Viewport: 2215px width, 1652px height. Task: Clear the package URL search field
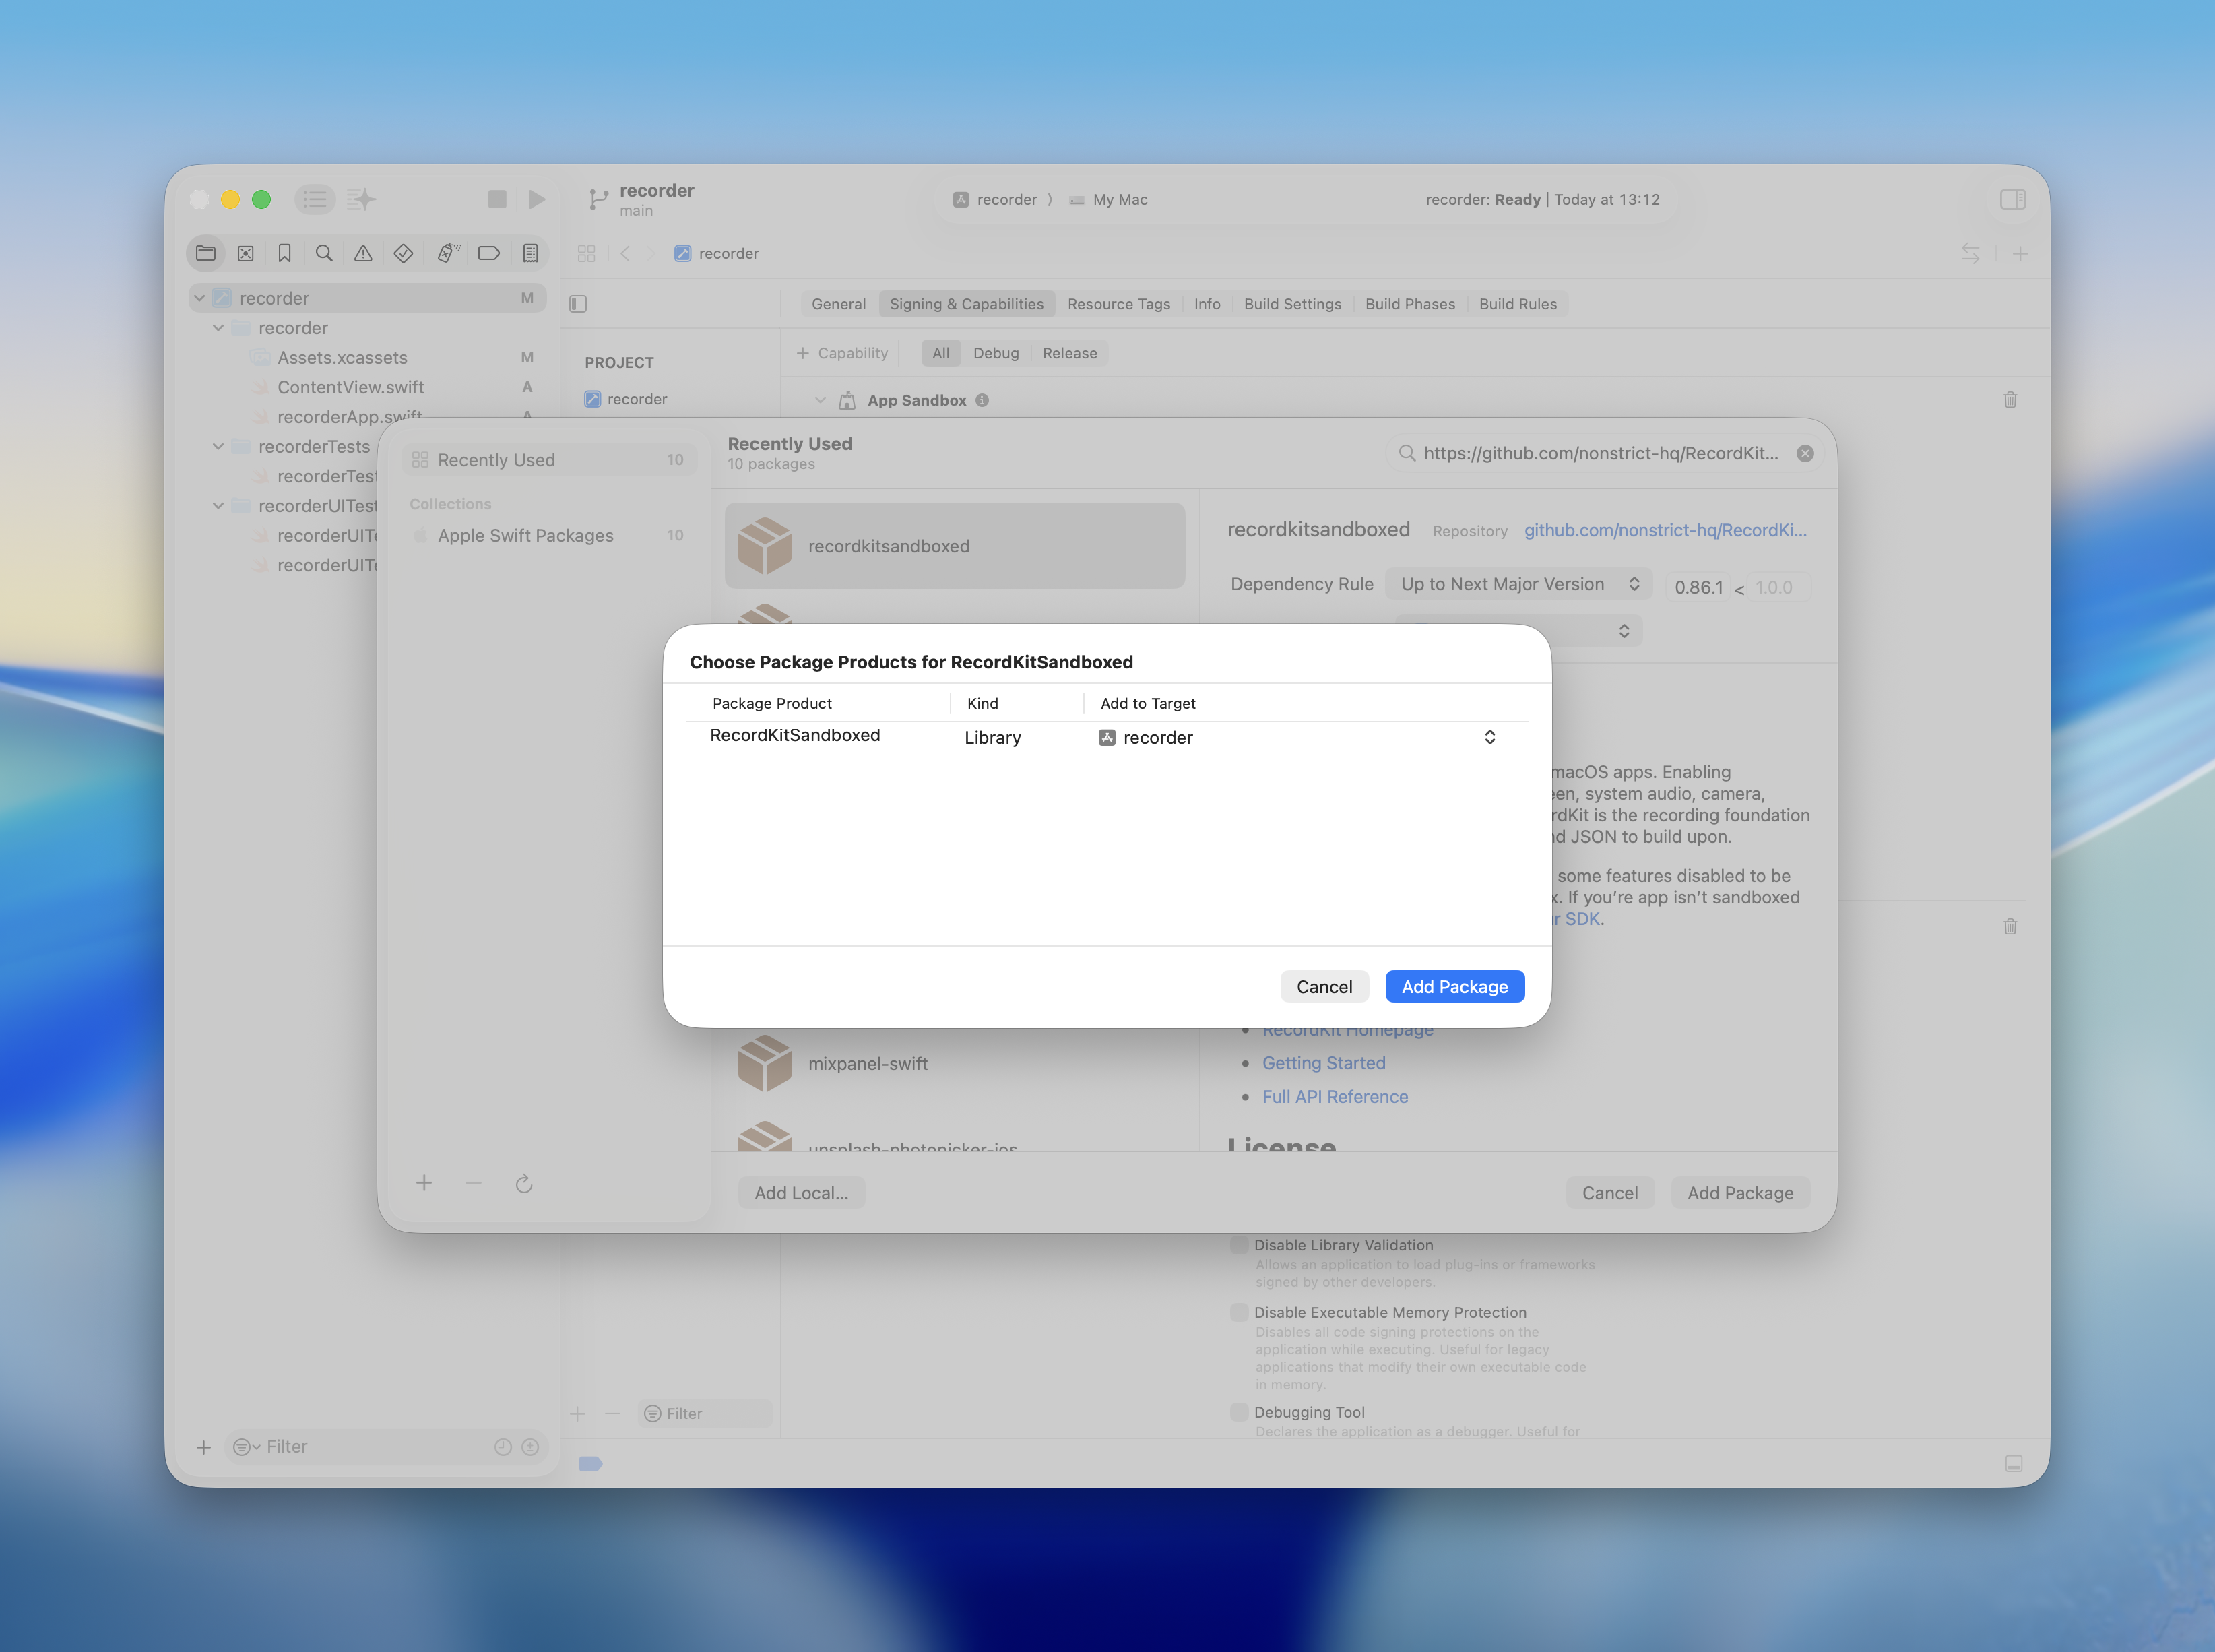(x=1805, y=453)
